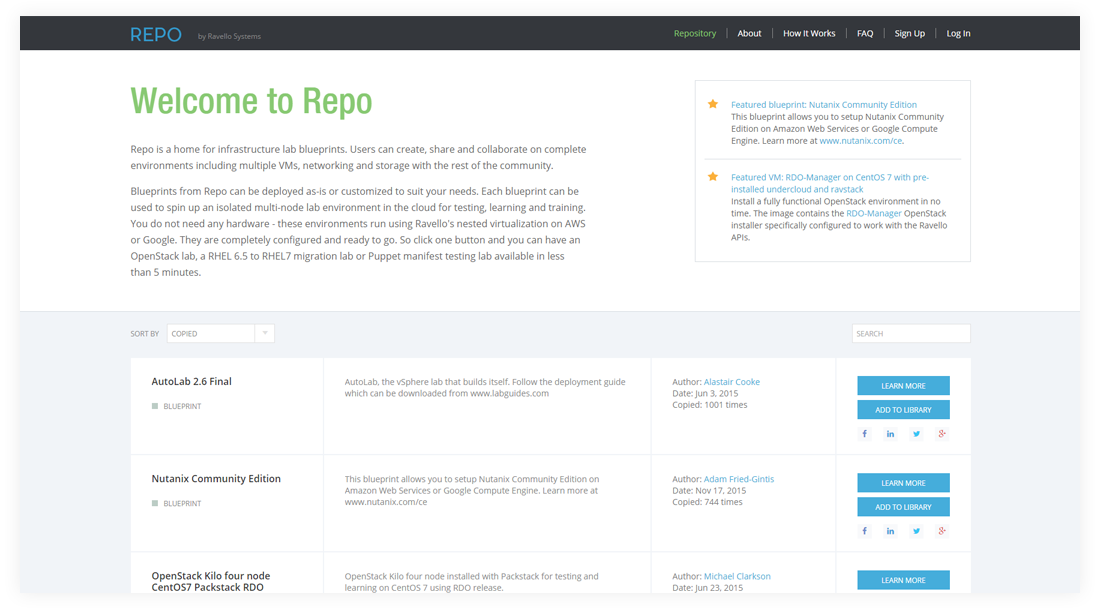1100x609 pixels.
Task: Click the star icon beside Featured blueprint
Action: [x=713, y=104]
